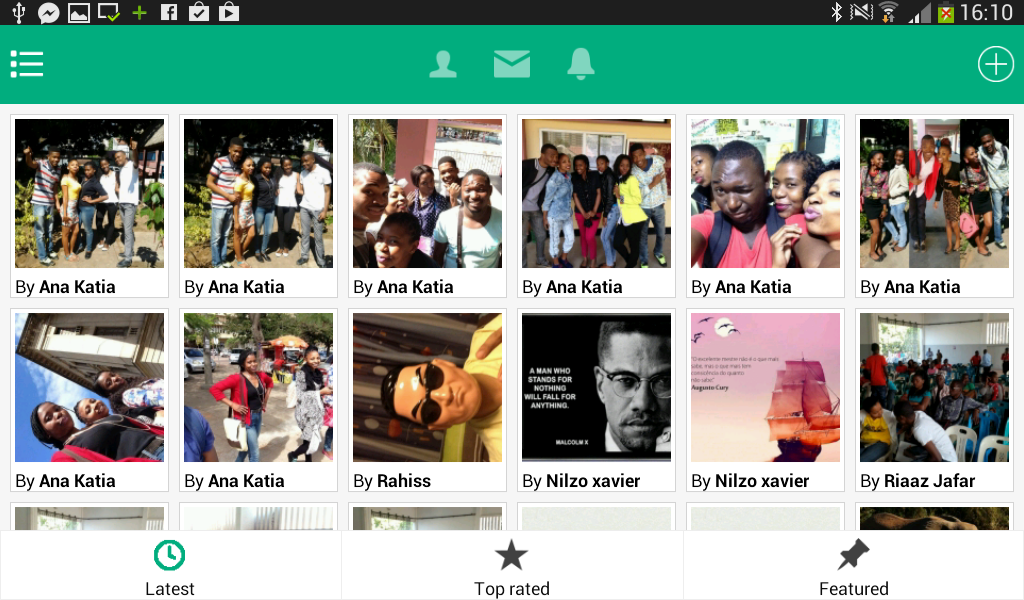Switch to the Top rated tab
The image size is (1024, 600).
(x=512, y=565)
